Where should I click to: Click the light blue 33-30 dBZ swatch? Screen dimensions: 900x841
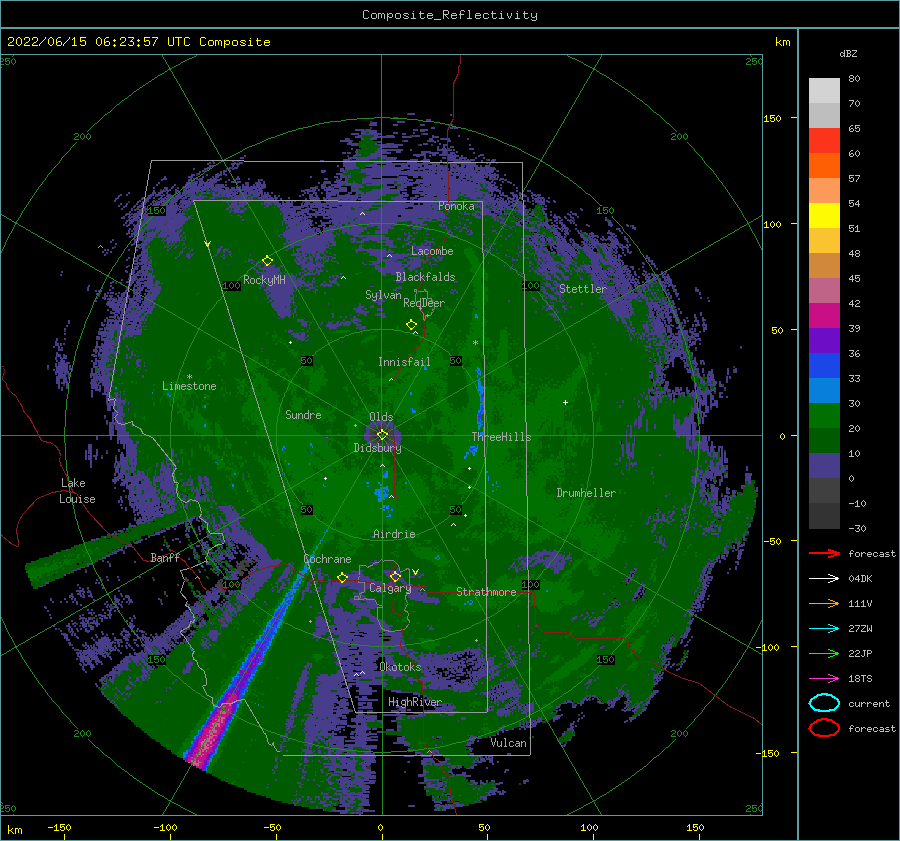point(824,390)
